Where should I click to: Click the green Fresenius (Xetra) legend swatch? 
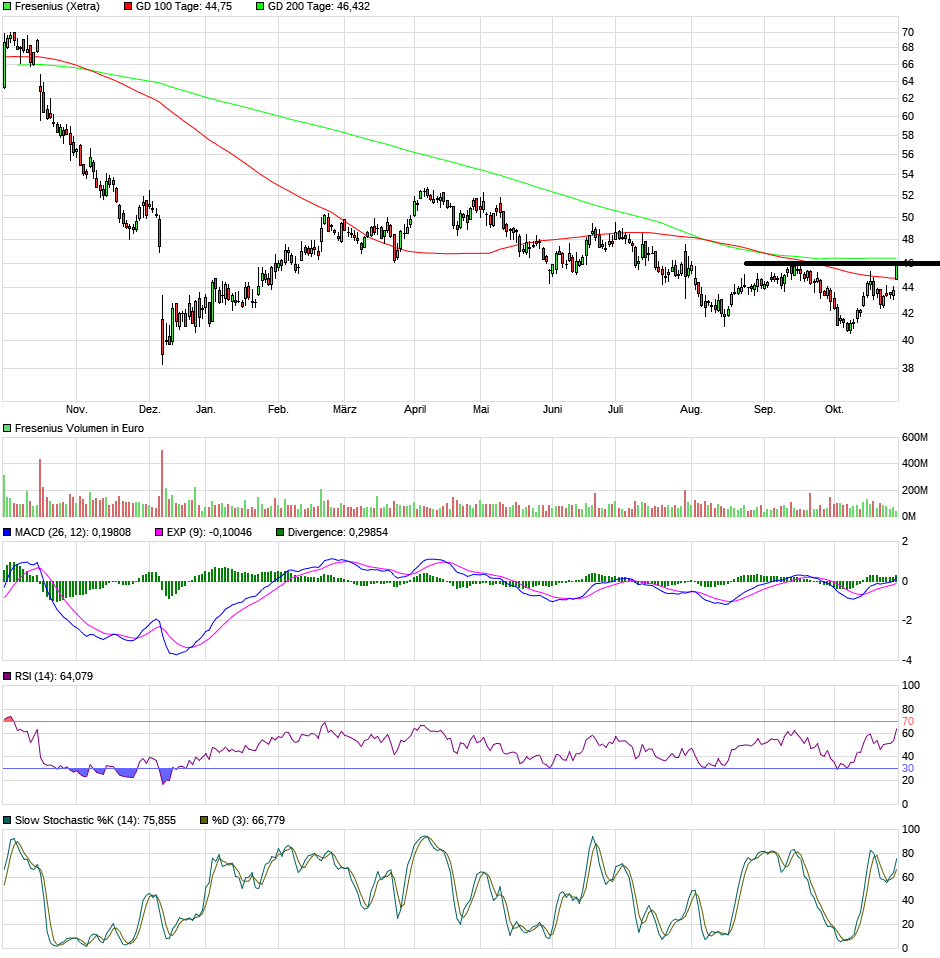(x=7, y=6)
